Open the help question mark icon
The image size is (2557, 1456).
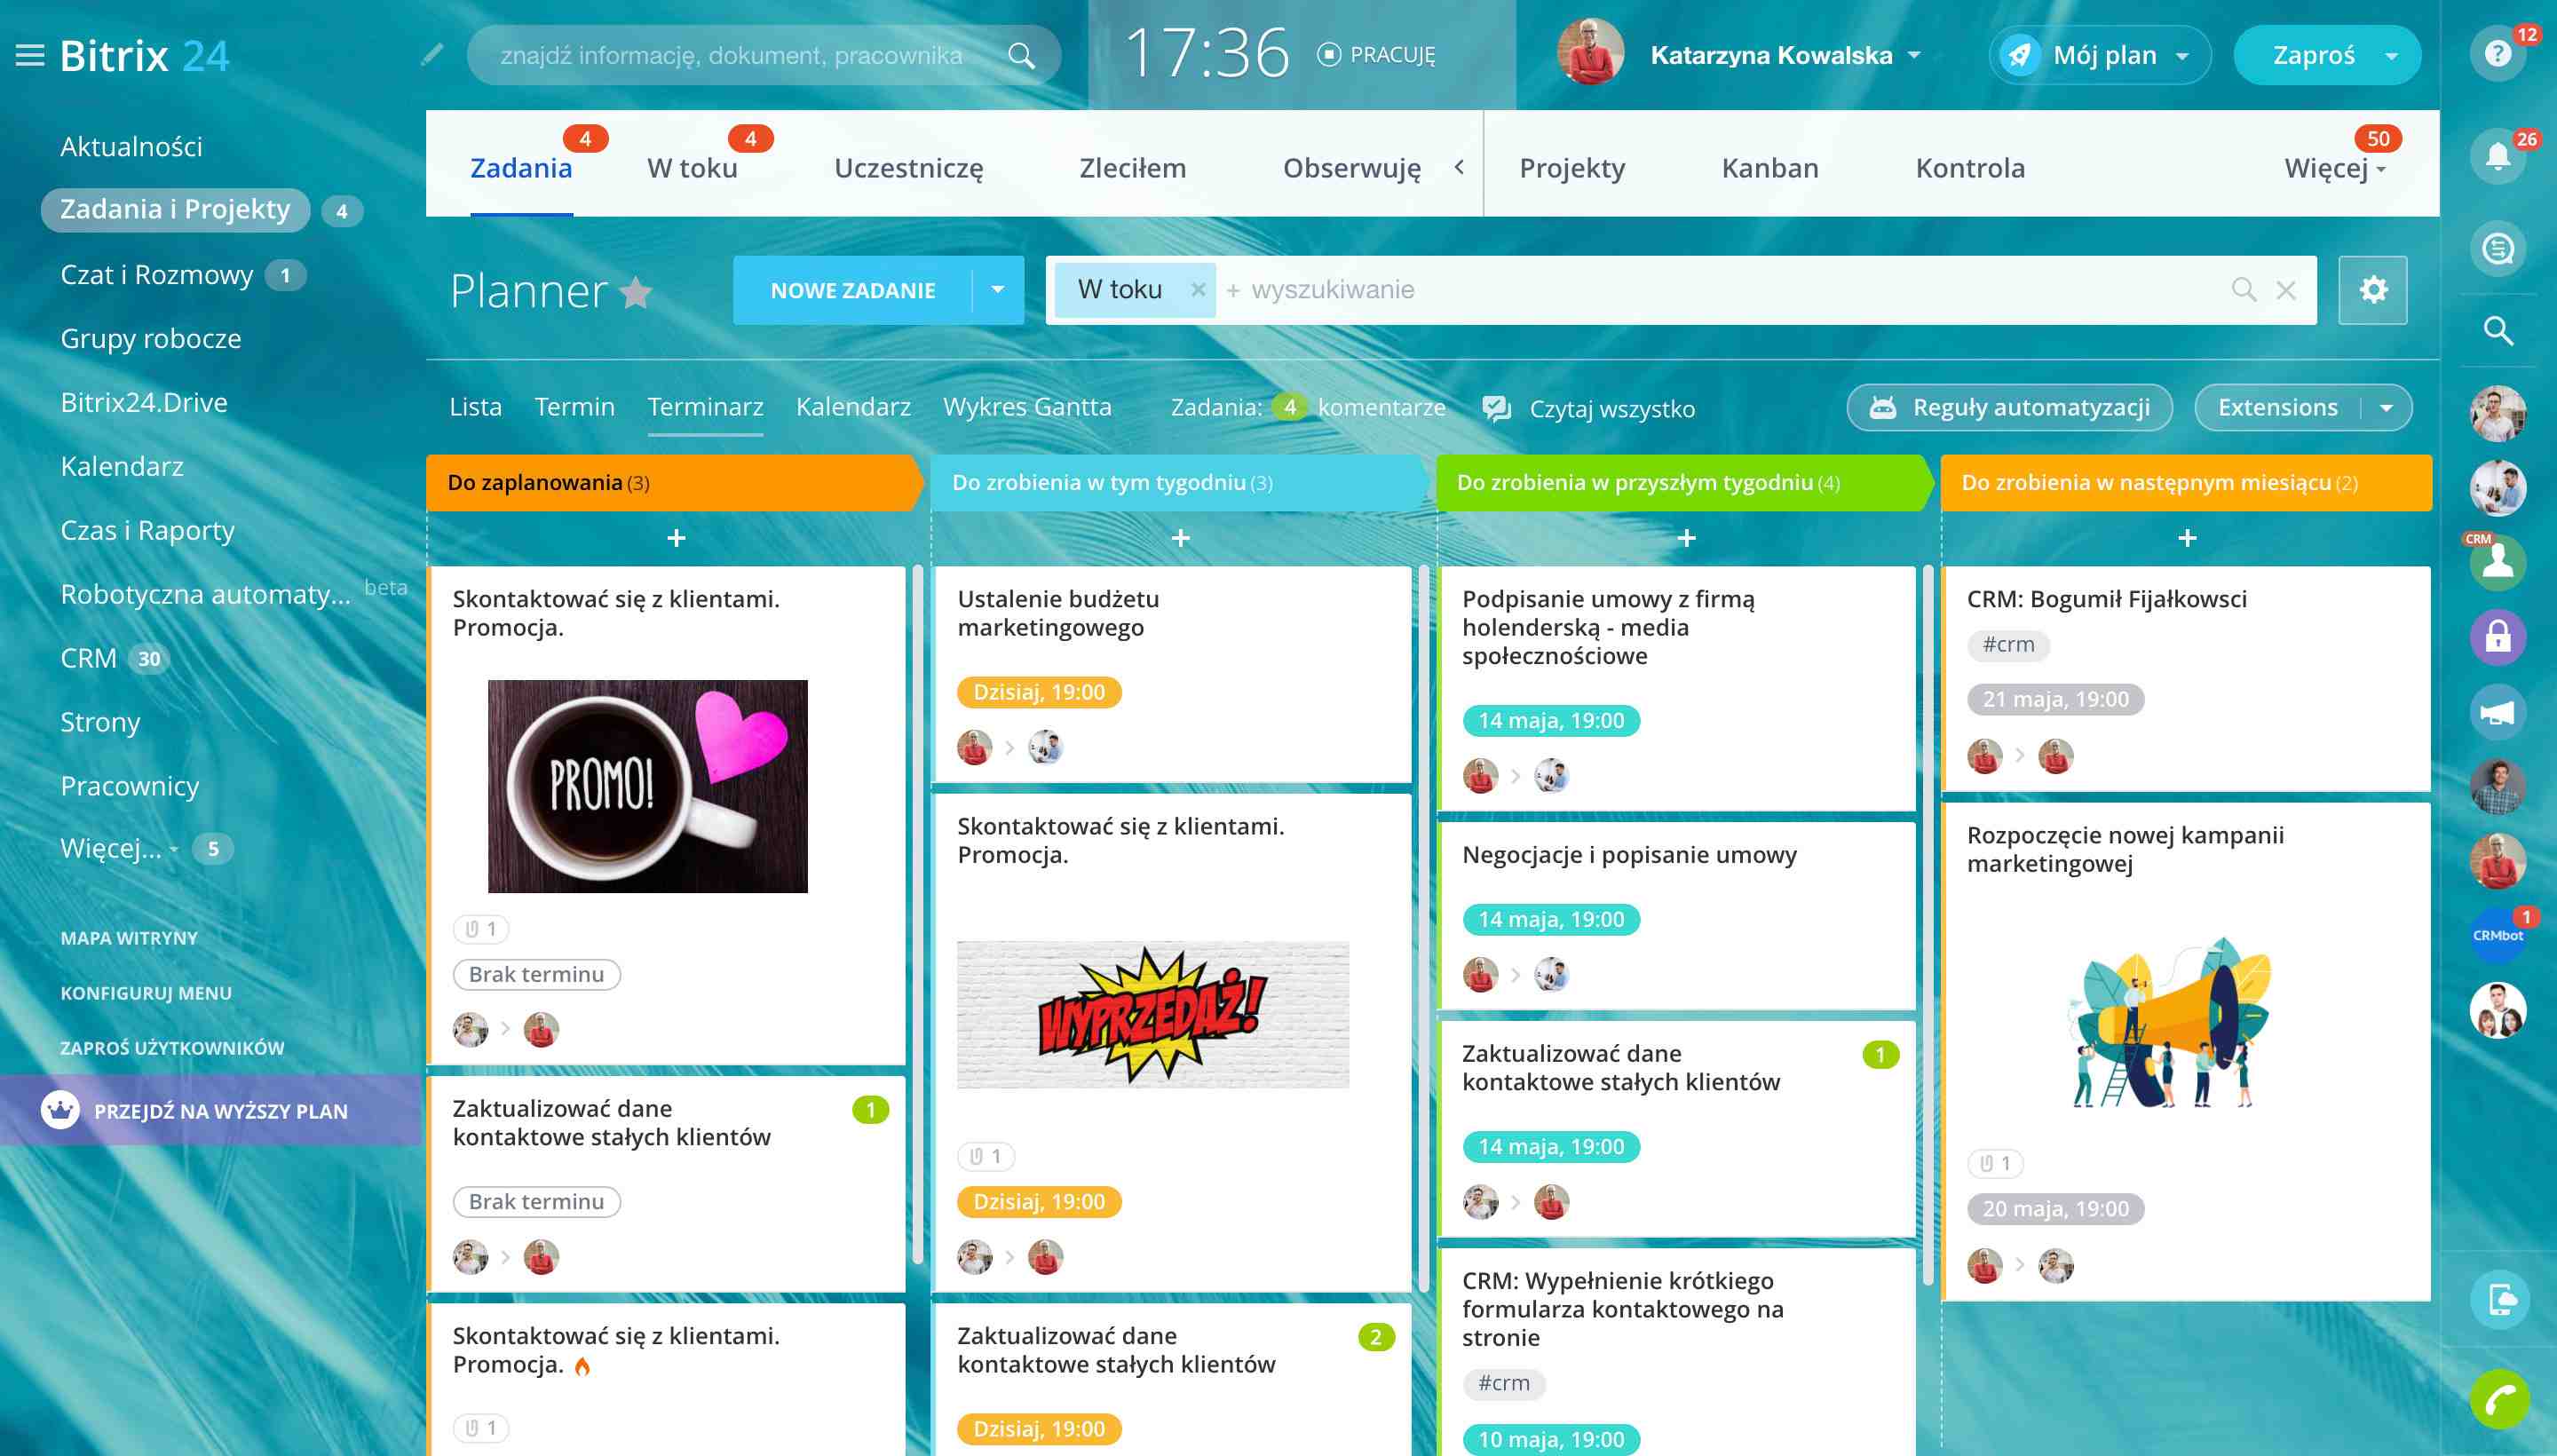tap(2497, 53)
